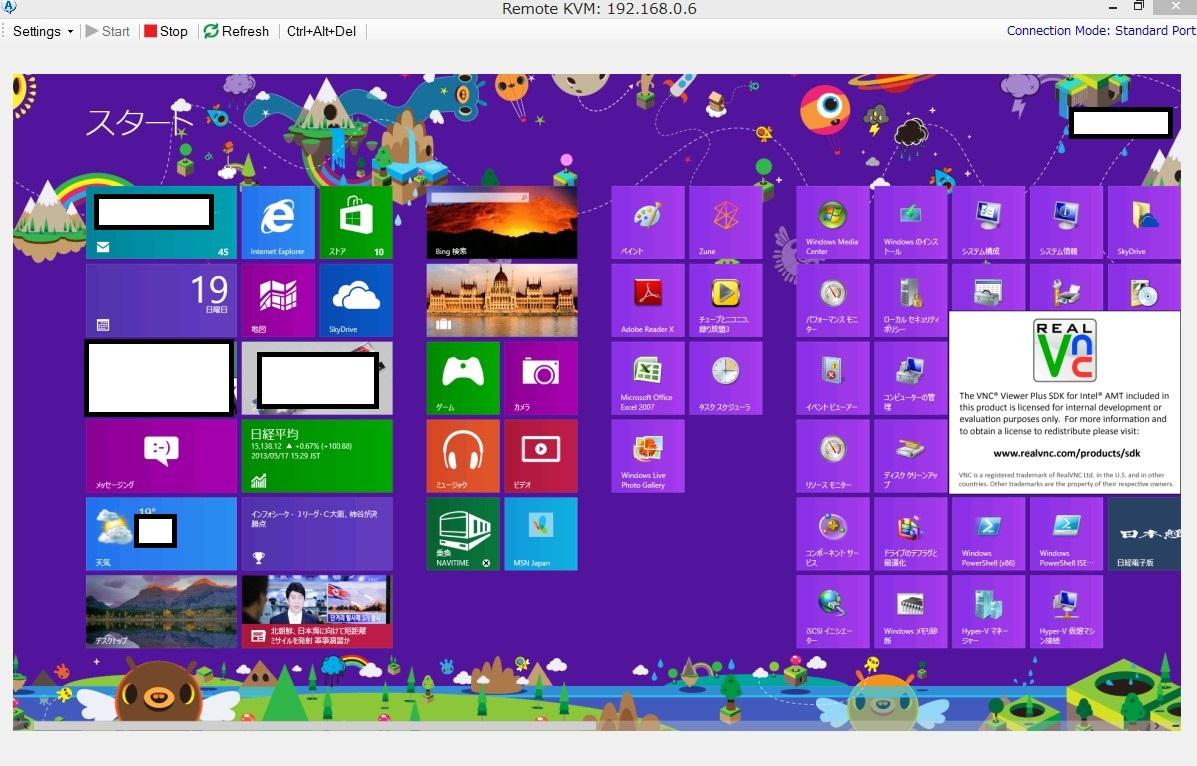Open the Weather (天気) tile
Image resolution: width=1197 pixels, height=766 pixels.
pyautogui.click(x=161, y=534)
